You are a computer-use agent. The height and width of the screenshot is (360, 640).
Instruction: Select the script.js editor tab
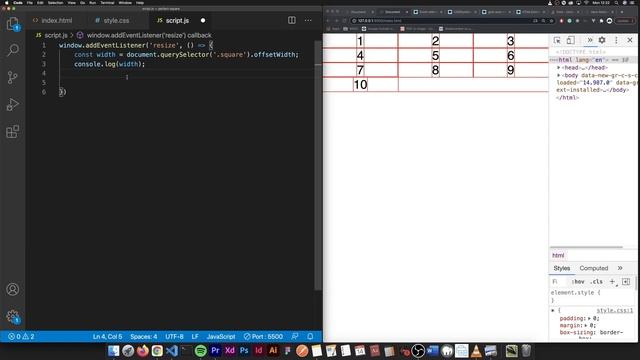pyautogui.click(x=178, y=20)
